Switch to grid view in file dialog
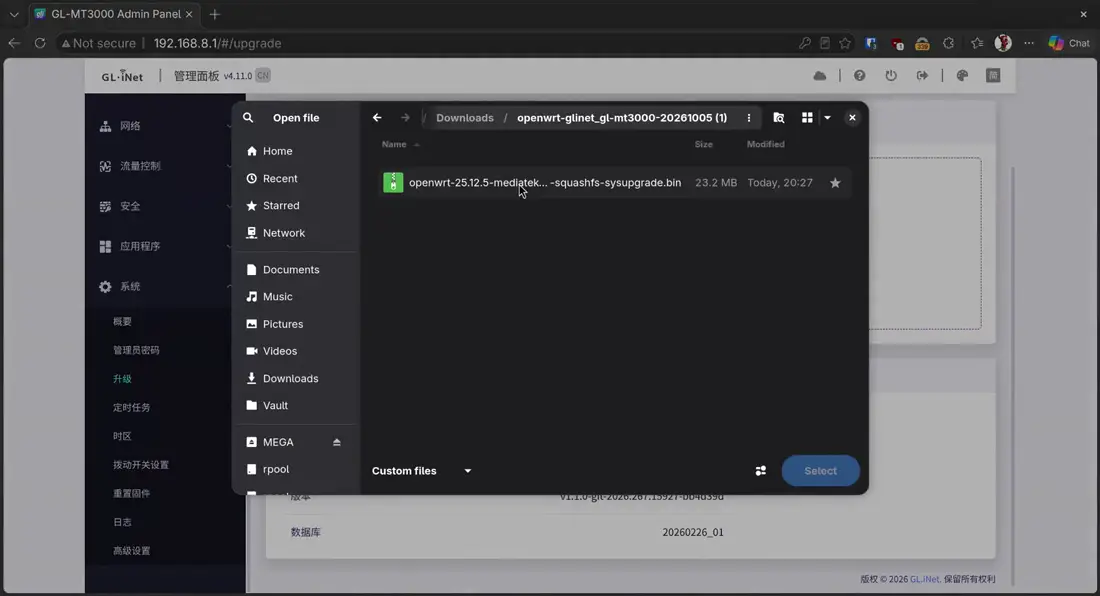Image resolution: width=1100 pixels, height=596 pixels. click(807, 118)
